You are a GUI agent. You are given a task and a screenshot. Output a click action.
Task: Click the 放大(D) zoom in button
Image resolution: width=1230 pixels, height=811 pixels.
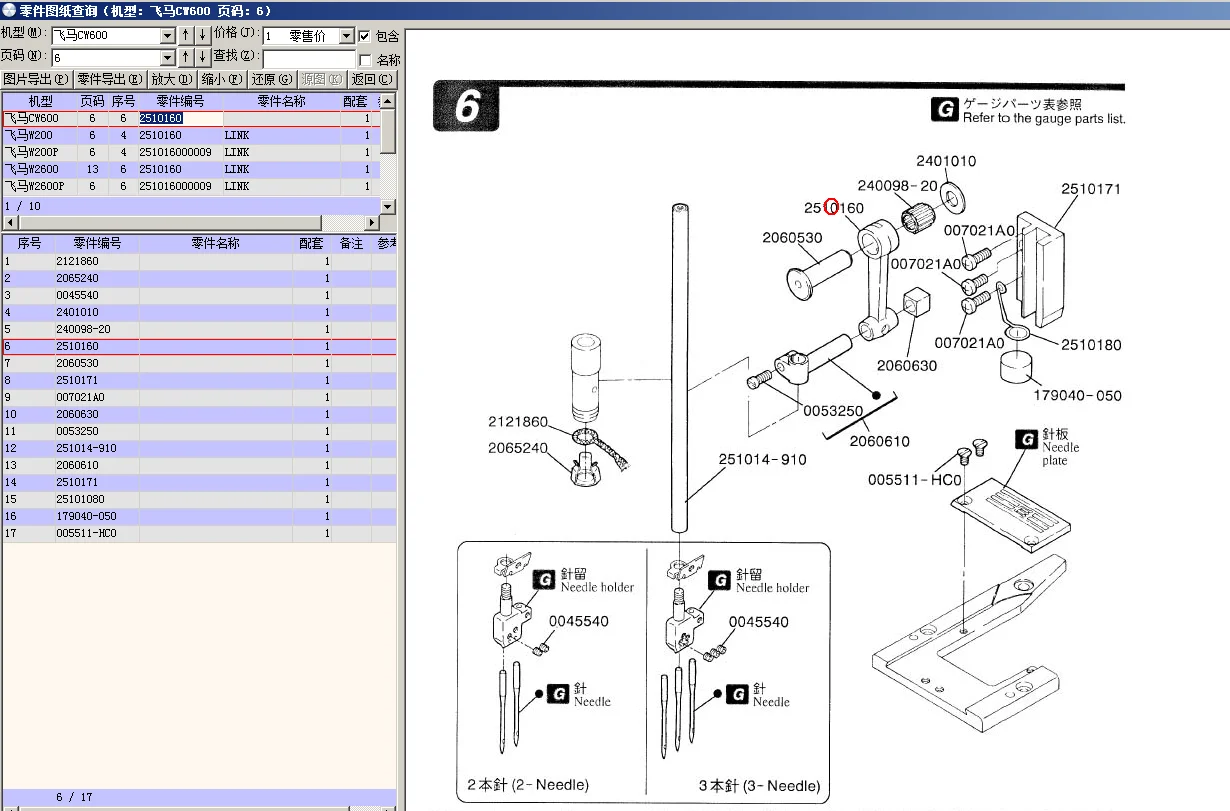(x=171, y=80)
